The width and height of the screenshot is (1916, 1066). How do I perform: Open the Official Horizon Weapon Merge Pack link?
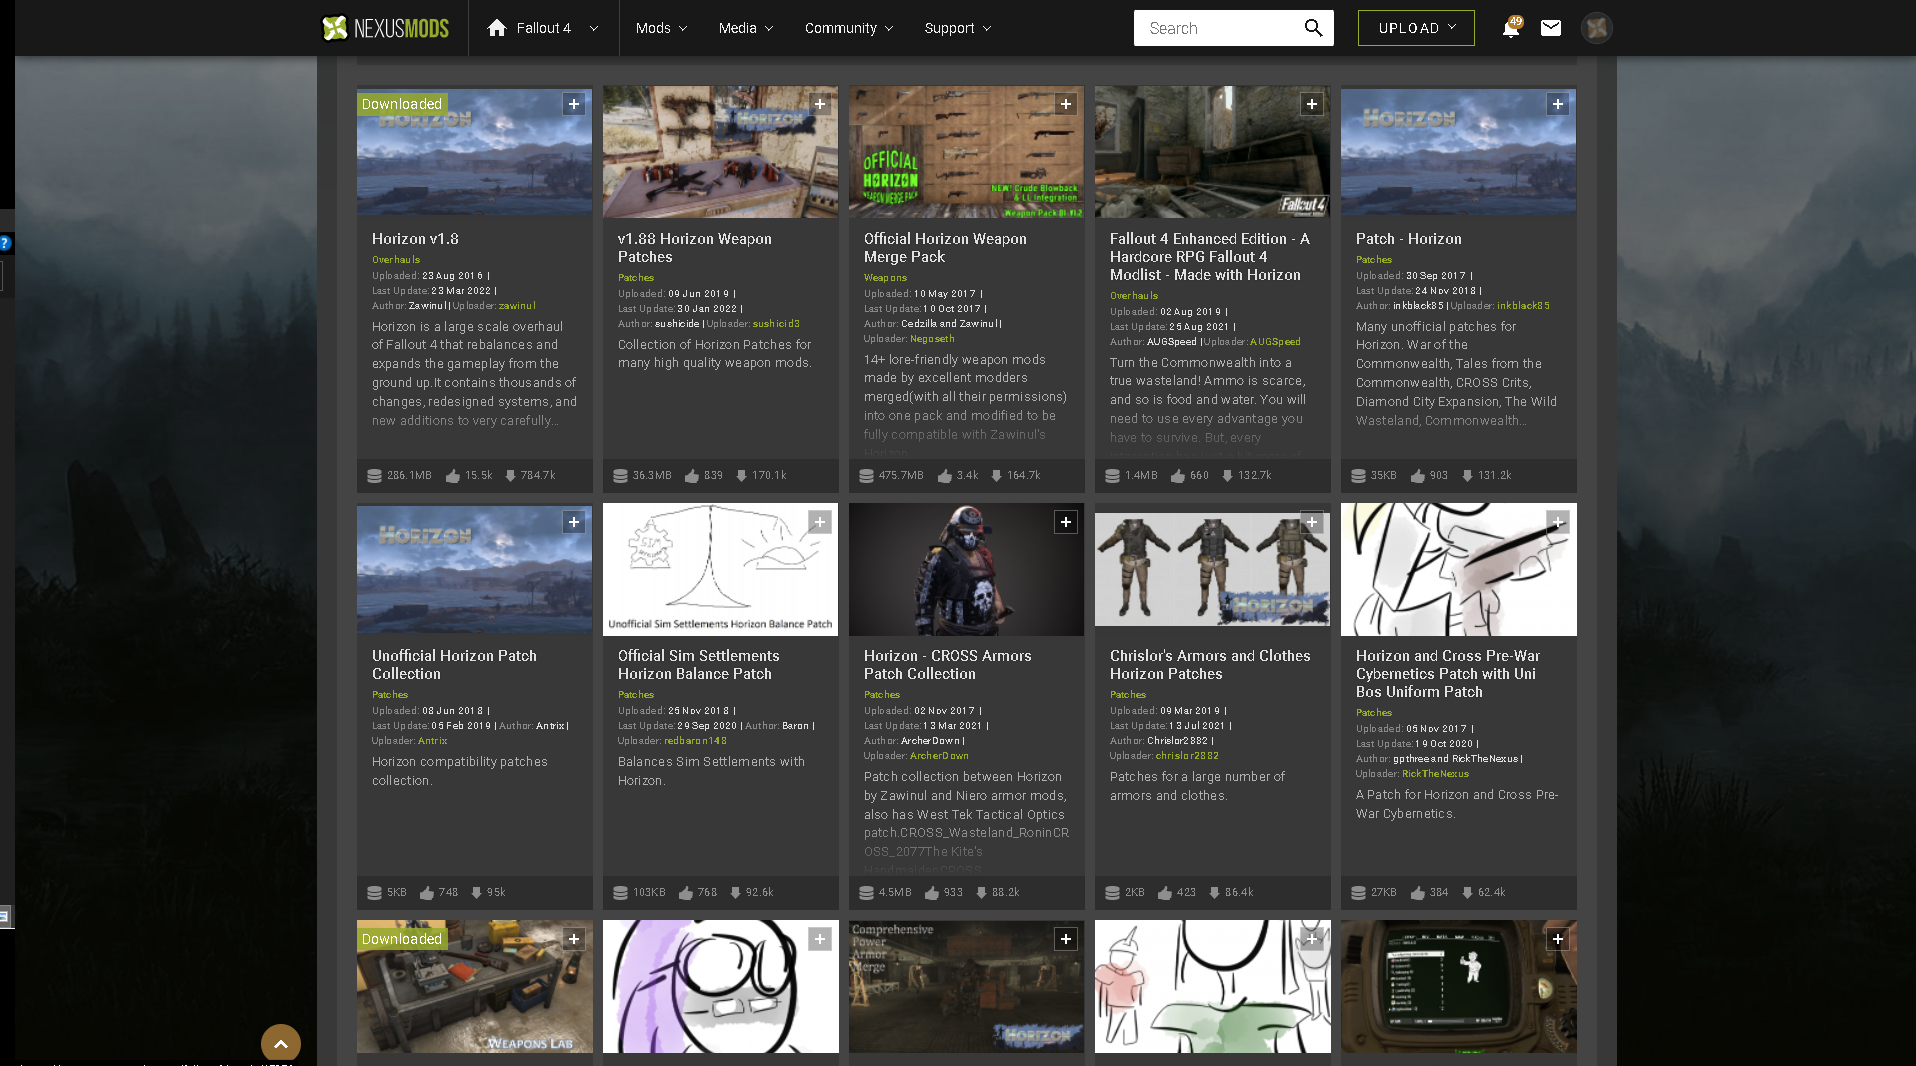tap(944, 247)
